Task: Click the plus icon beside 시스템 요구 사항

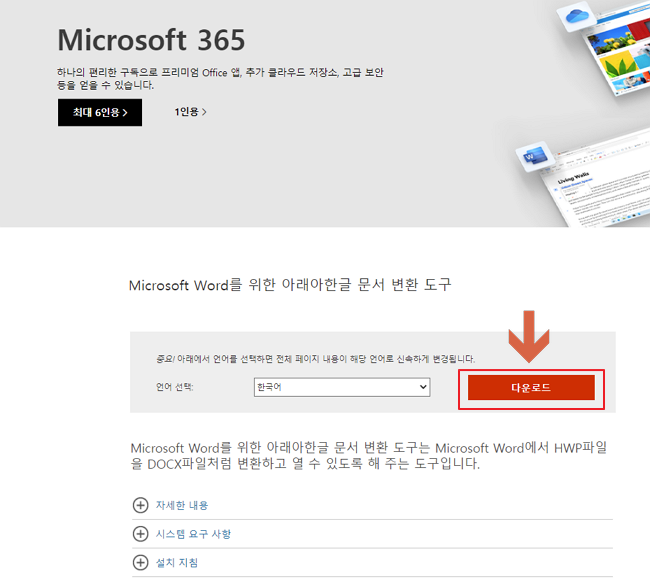Action: click(x=141, y=534)
